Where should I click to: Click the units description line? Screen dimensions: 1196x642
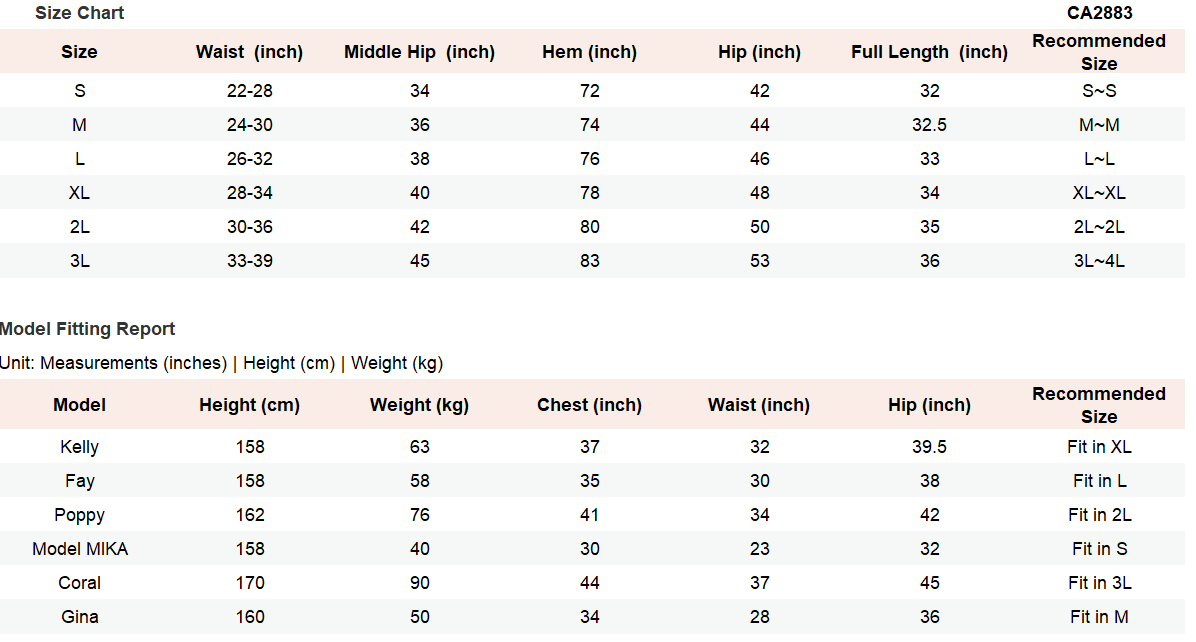[221, 363]
